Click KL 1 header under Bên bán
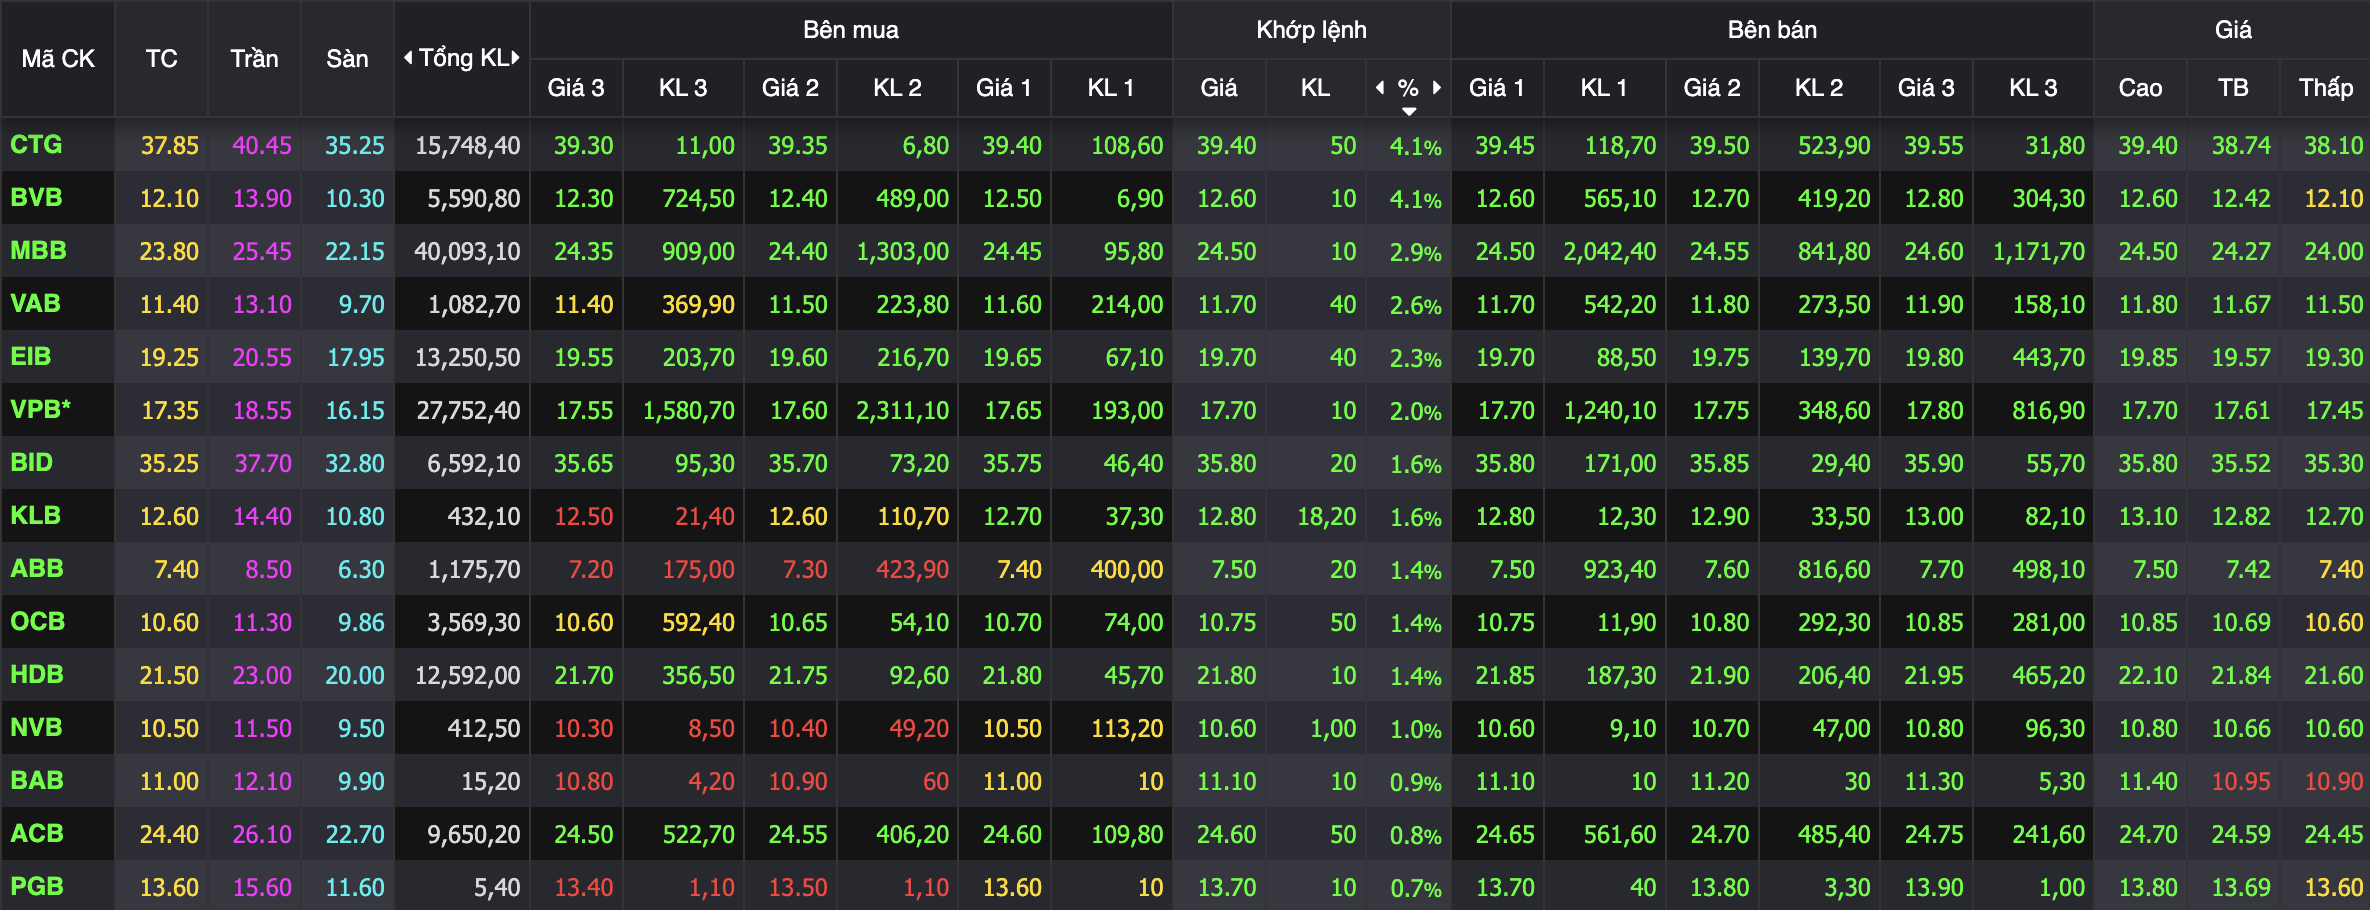The image size is (2370, 910). [x=1604, y=88]
